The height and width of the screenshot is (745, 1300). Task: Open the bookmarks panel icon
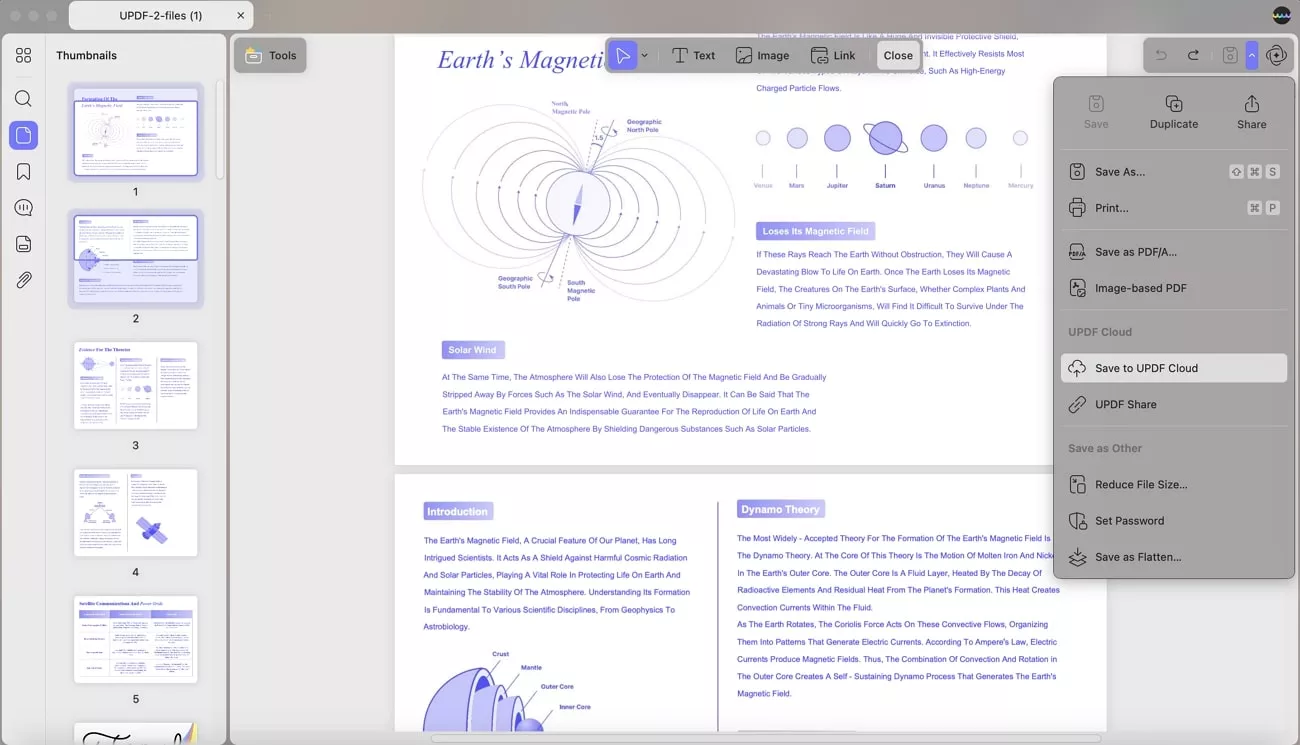23,172
